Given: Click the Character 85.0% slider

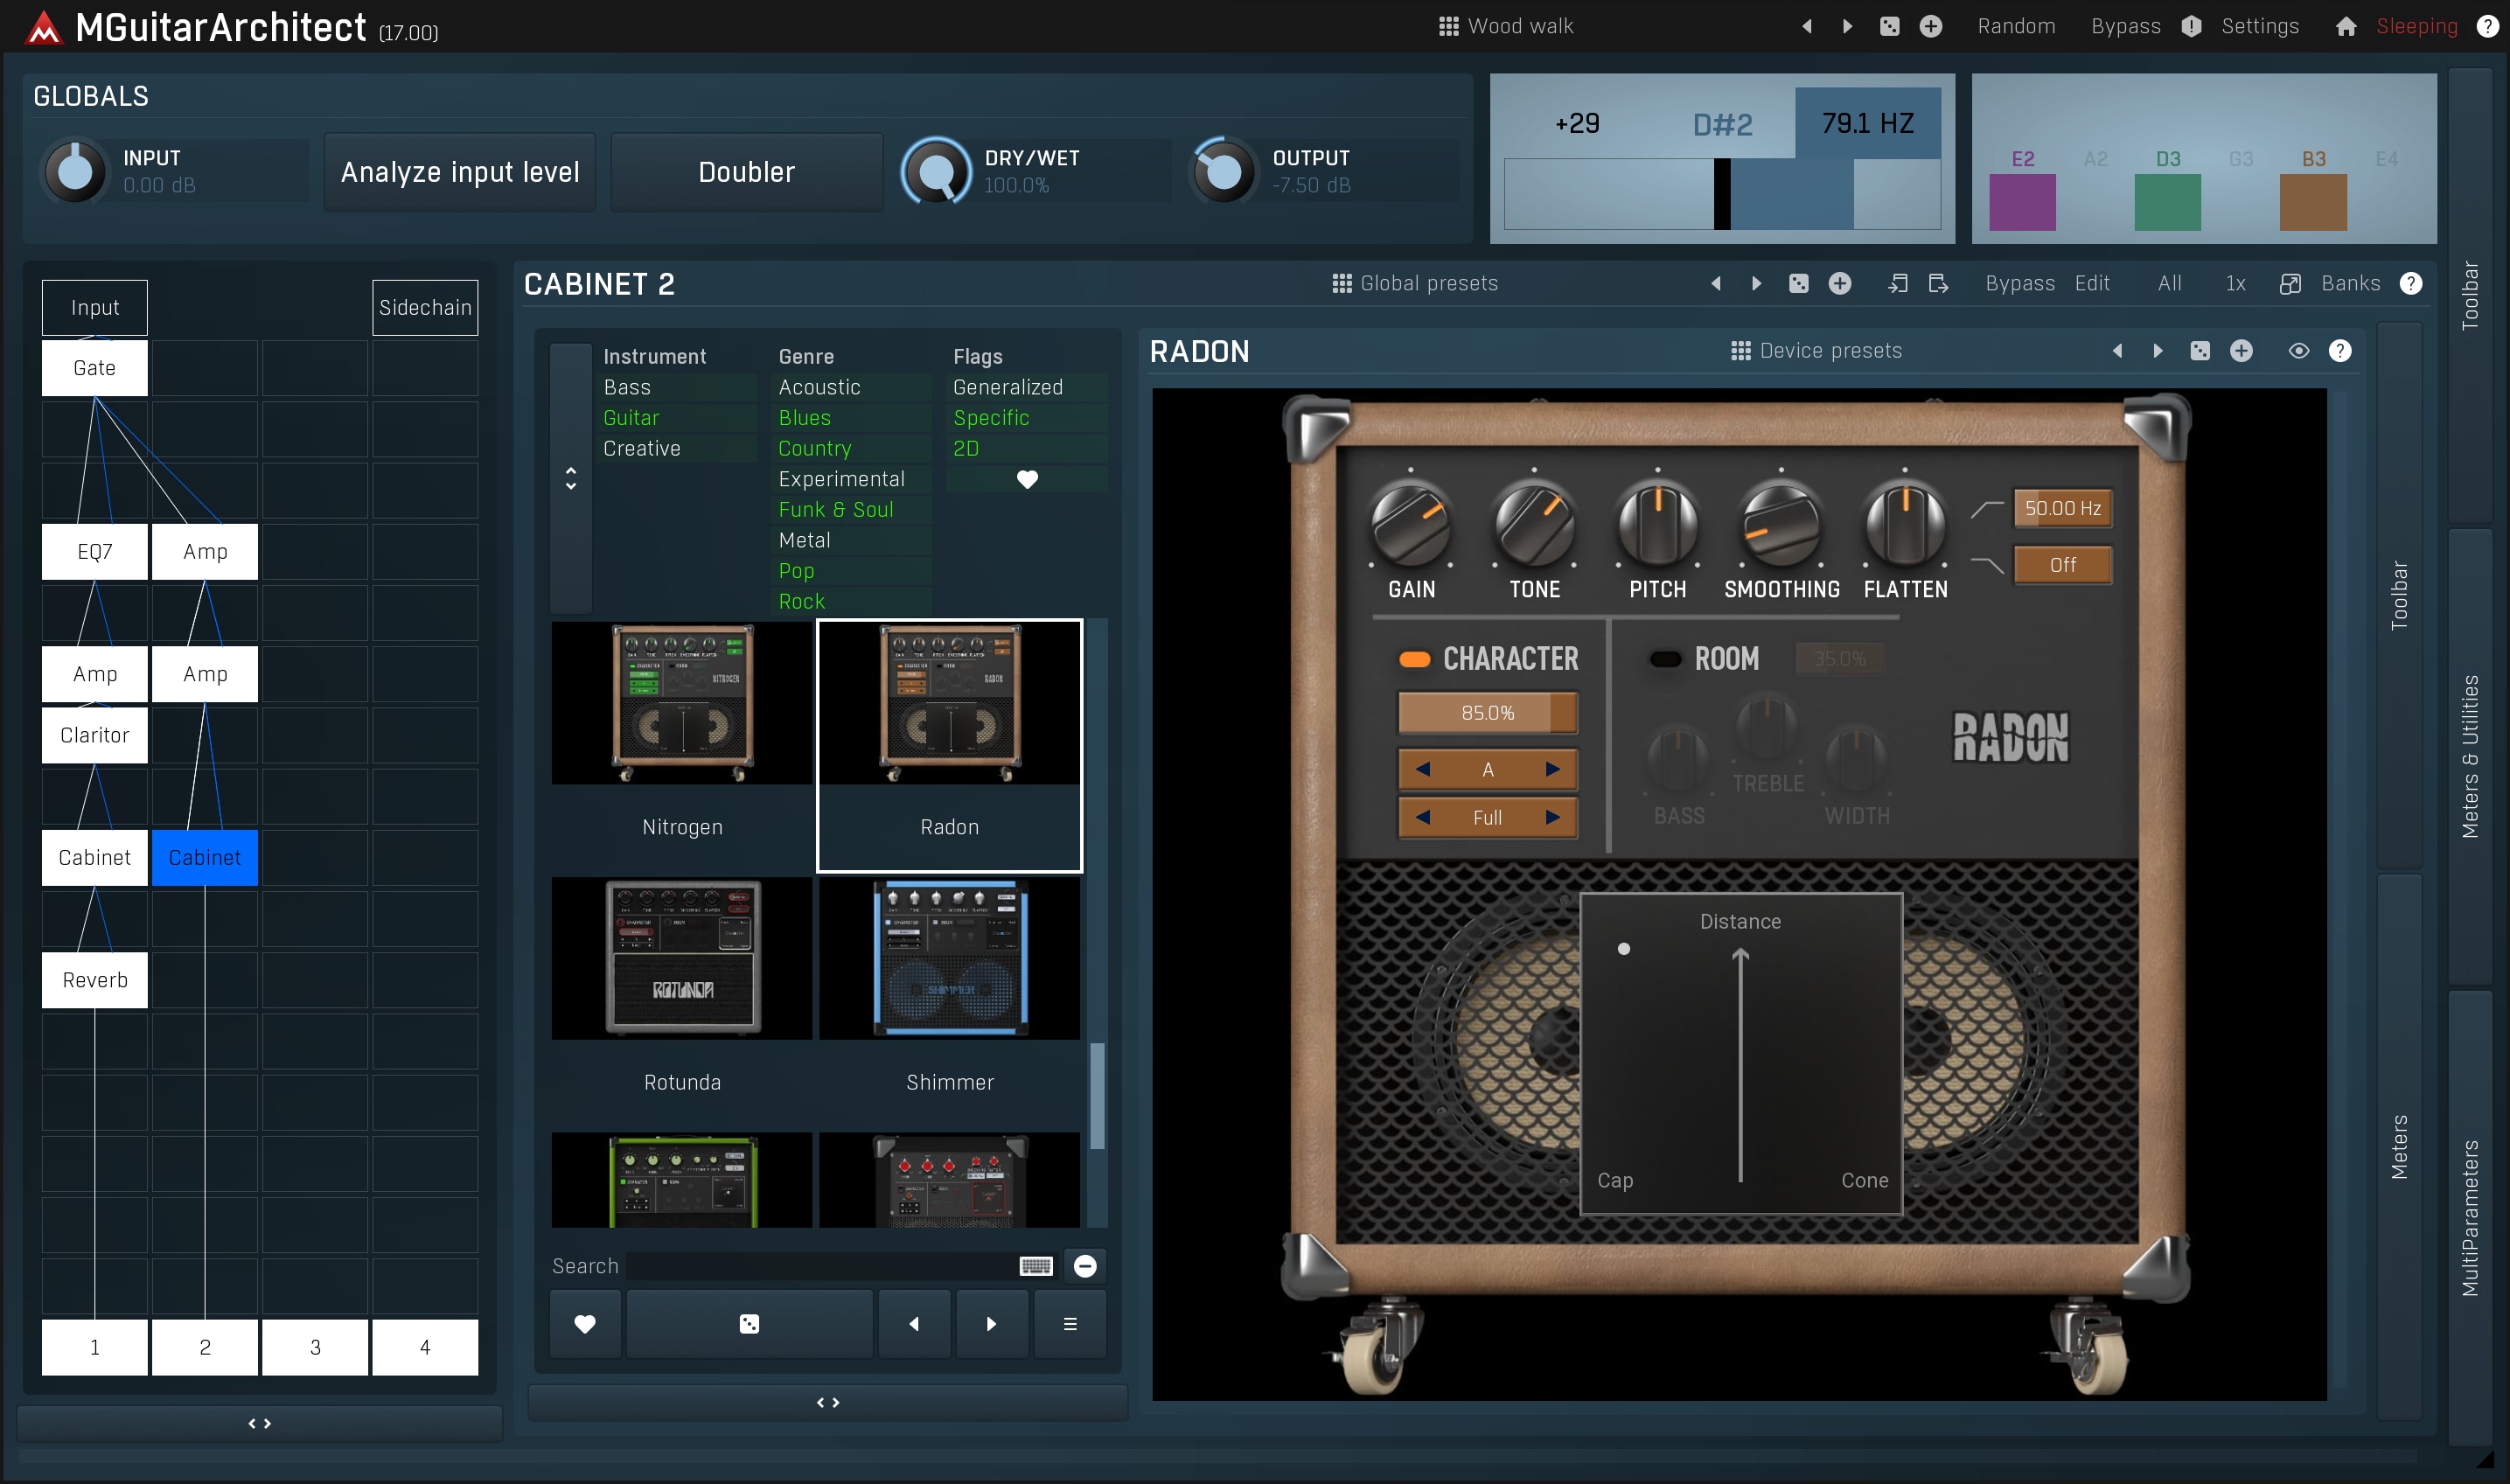Looking at the screenshot, I should coord(1487,713).
